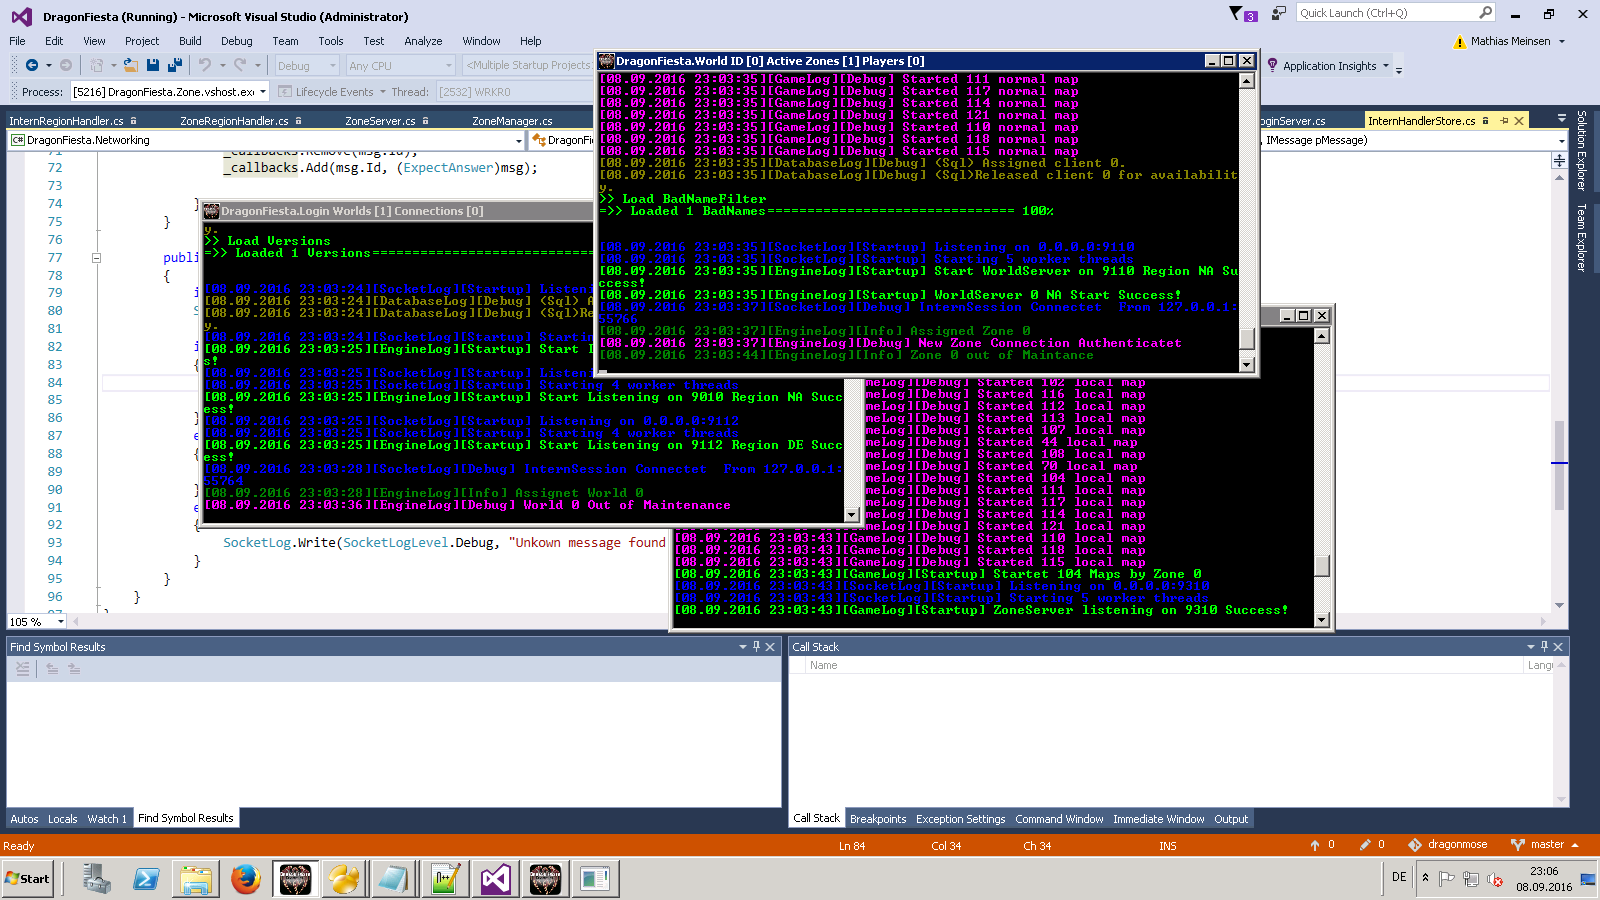Expand the Lifecycle Events dropdown arrow
The image size is (1600, 900).
pos(383,92)
